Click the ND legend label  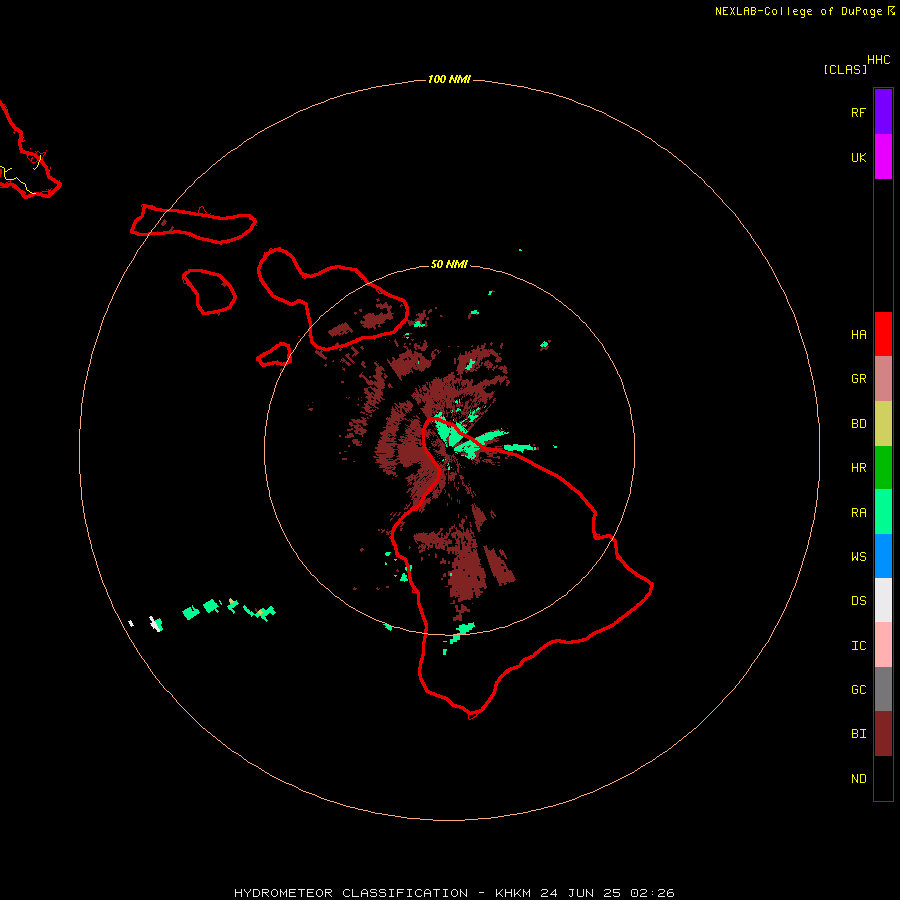[x=858, y=778]
